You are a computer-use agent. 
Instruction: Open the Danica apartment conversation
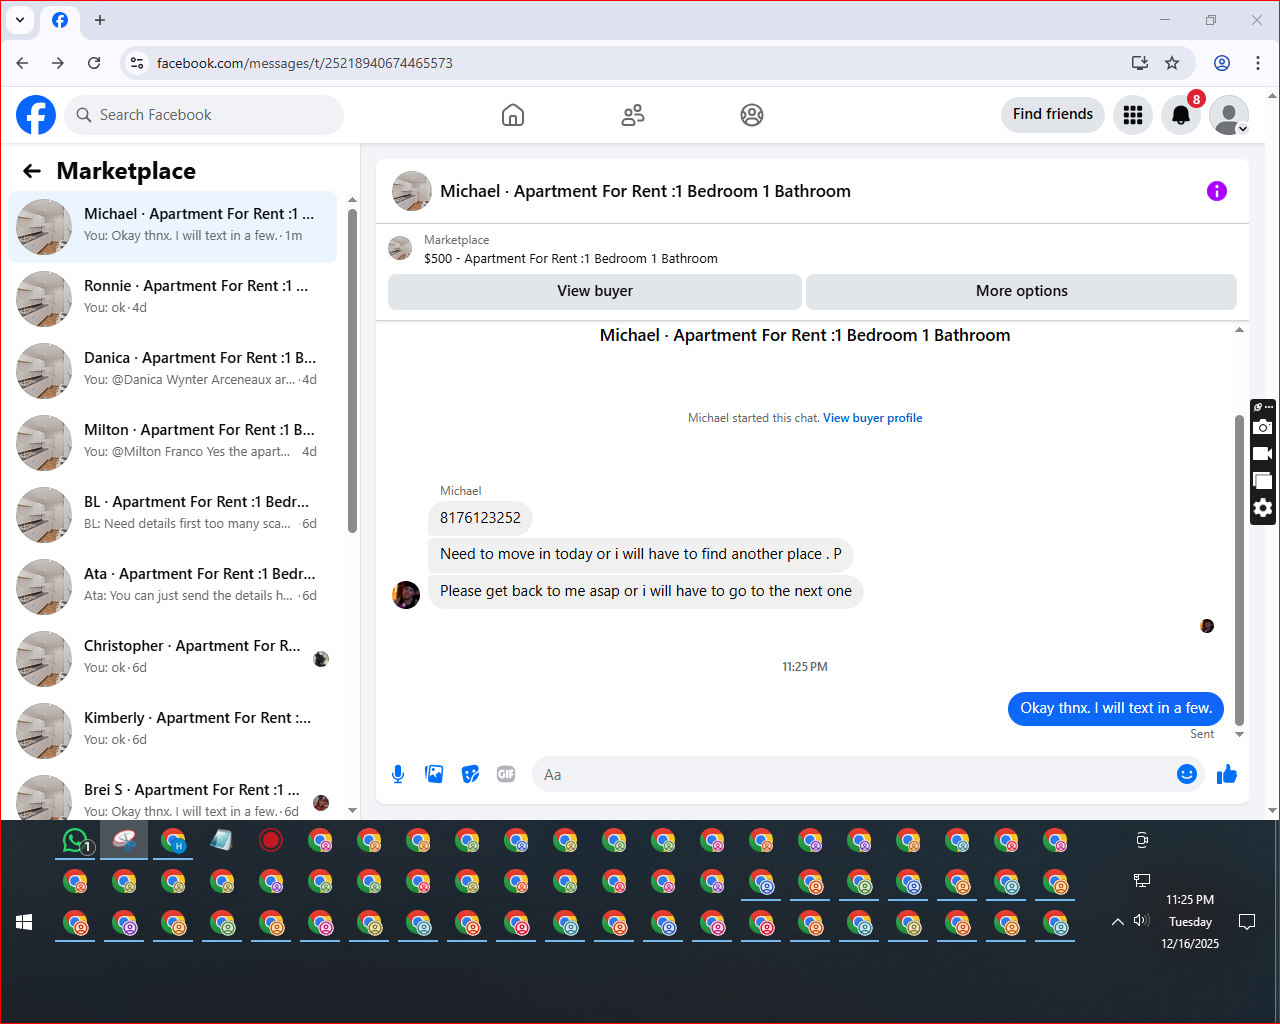click(x=172, y=370)
